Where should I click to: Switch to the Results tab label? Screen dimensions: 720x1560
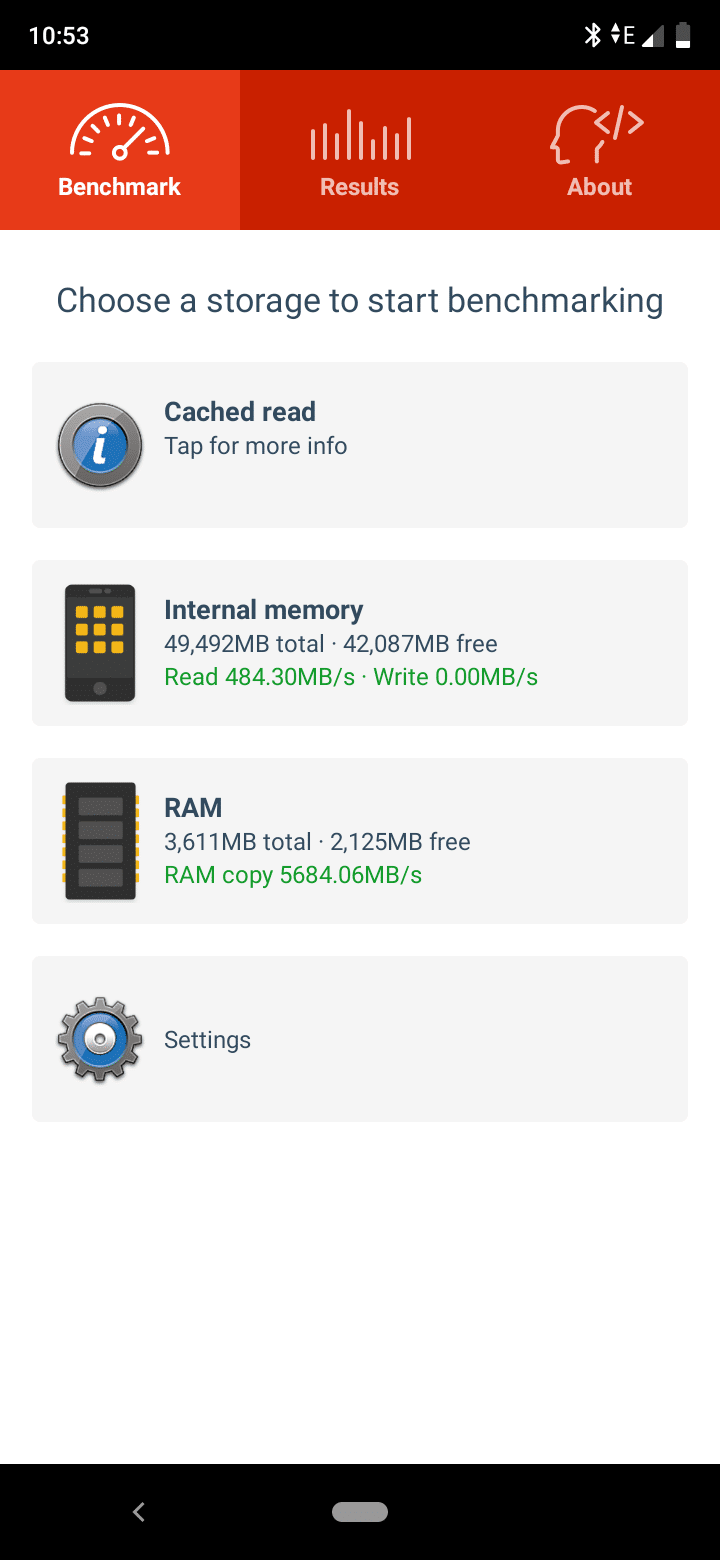click(359, 187)
